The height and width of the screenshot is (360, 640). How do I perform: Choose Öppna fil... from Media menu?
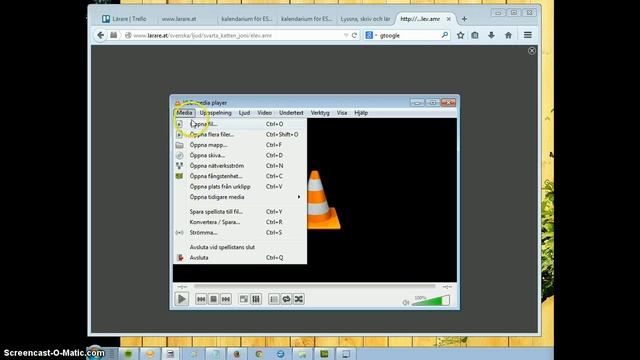240,124
